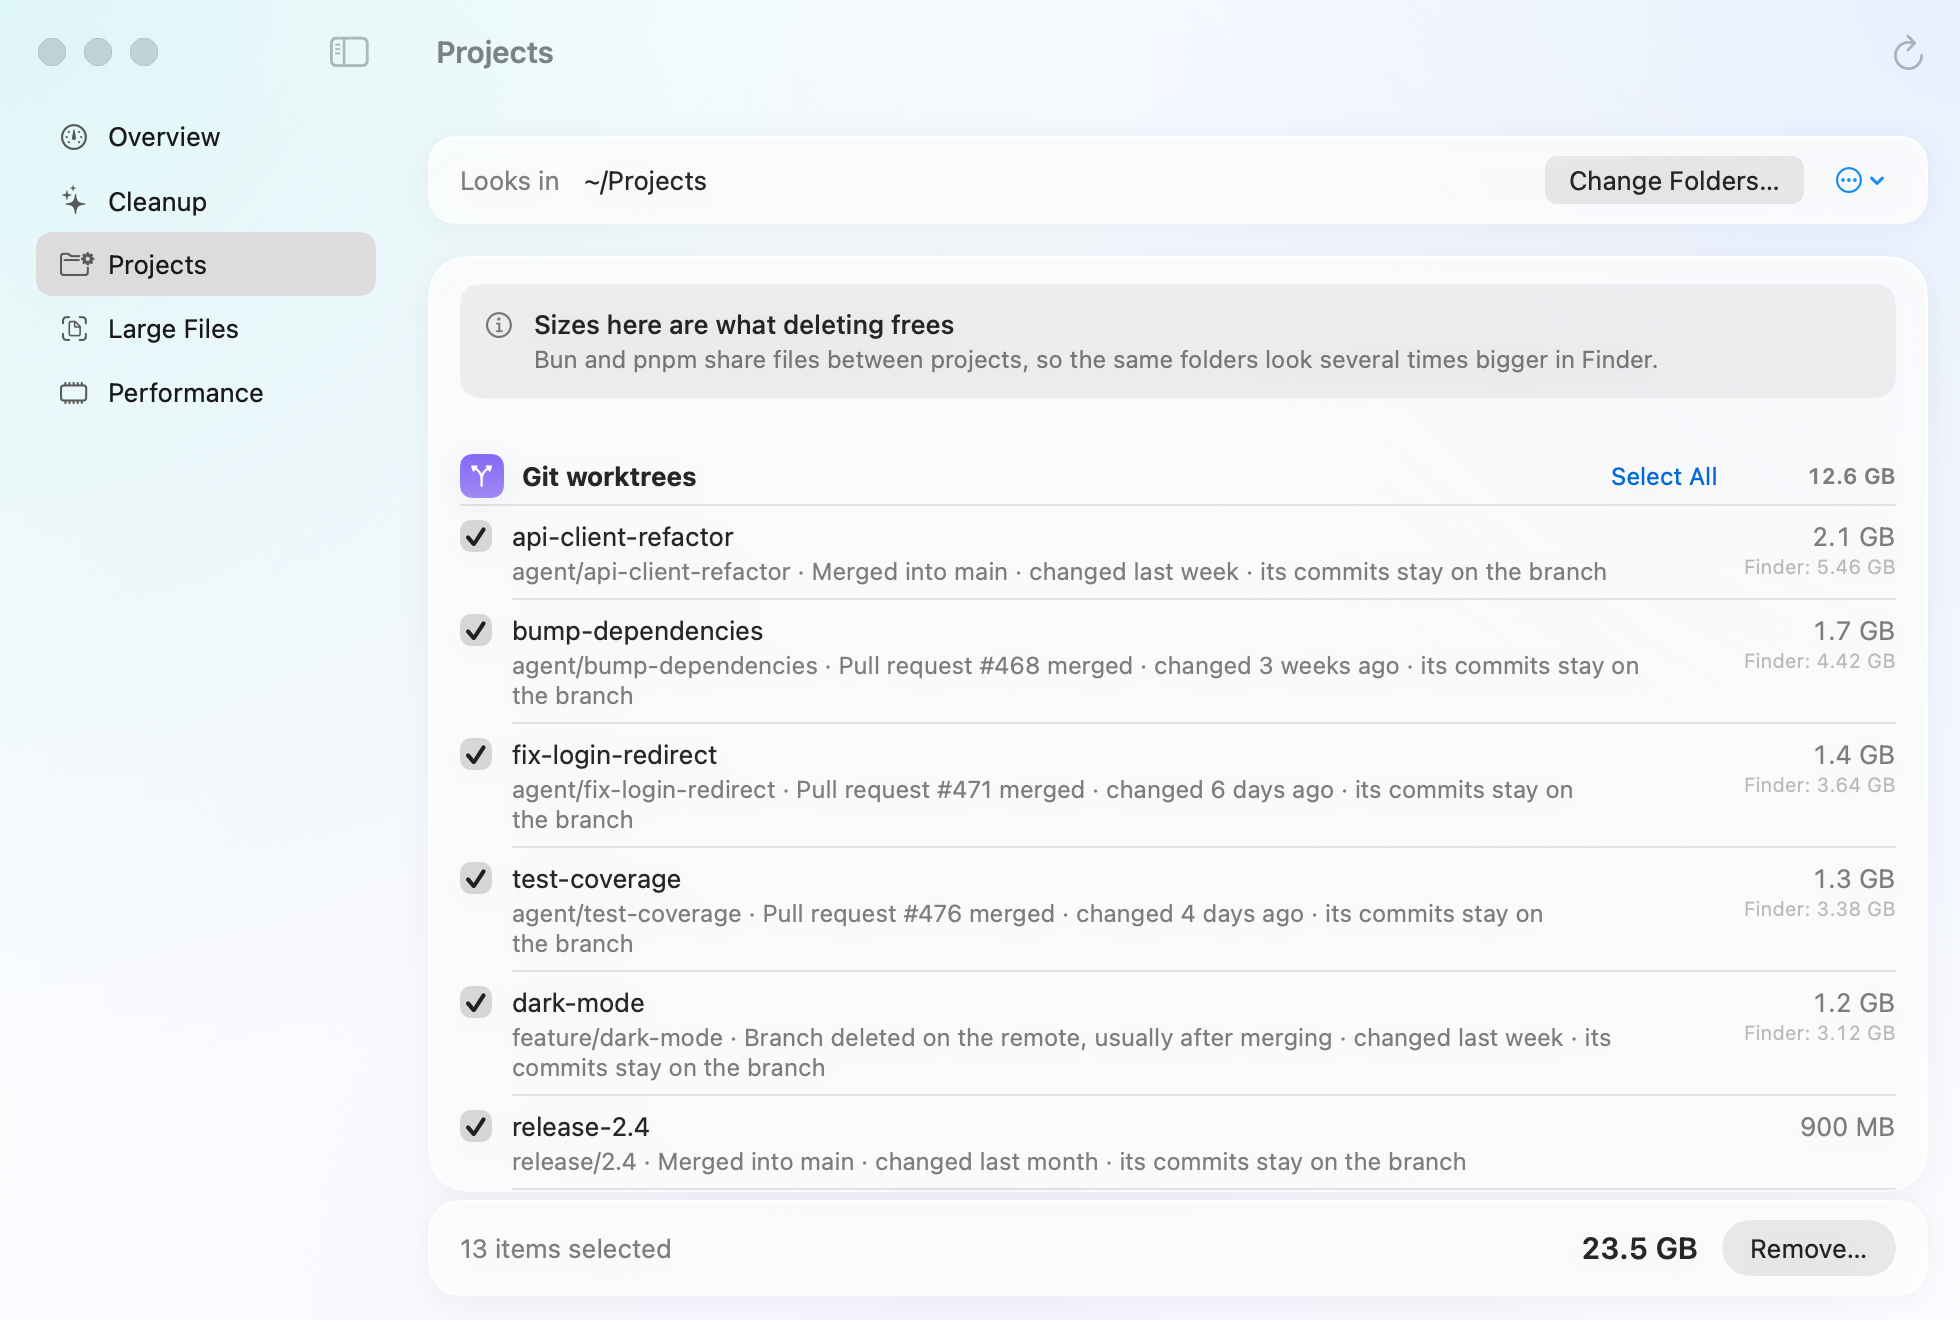Deselect the dark-mode worktree checkbox
Viewport: 1960px width, 1320px height.
(x=476, y=1003)
